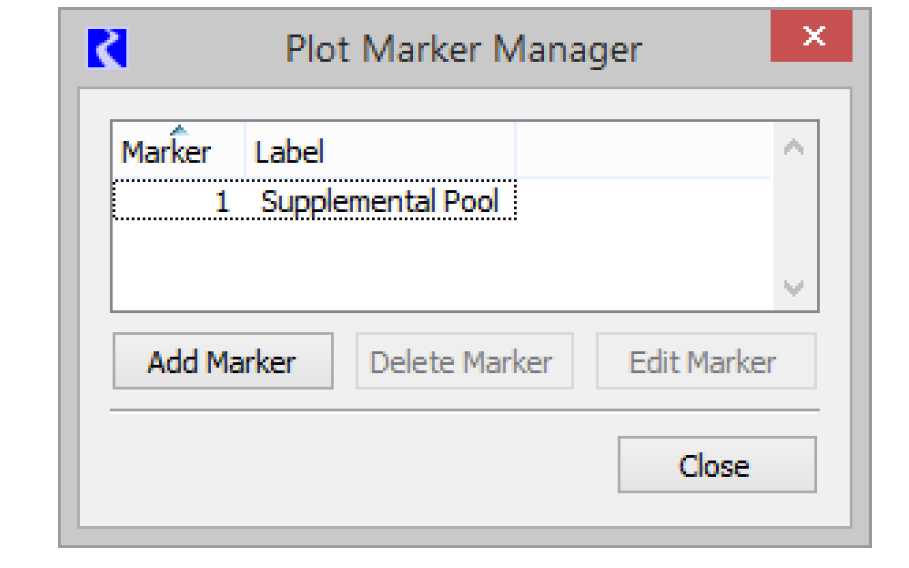Click the Plot Marker Manager title text
909x568 pixels.
463,49
